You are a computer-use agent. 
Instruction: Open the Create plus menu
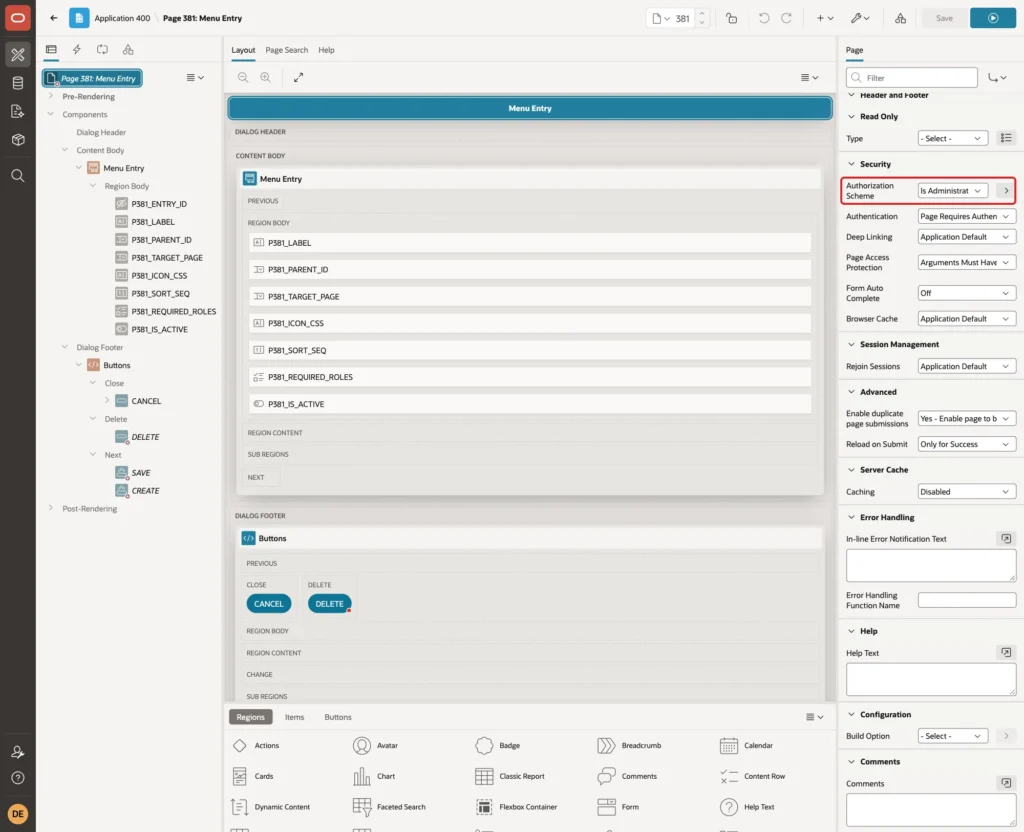[x=824, y=18]
